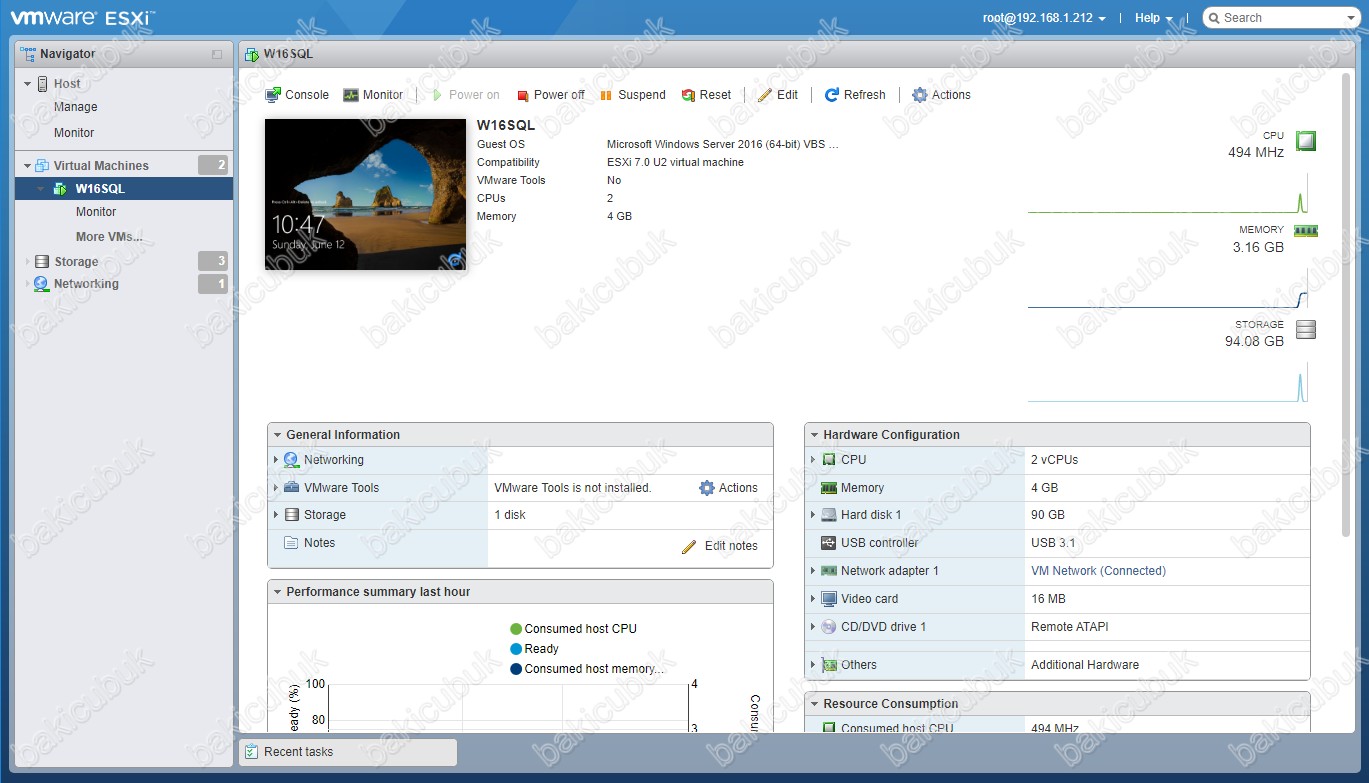Collapse the Performance summary last hour panel
Image resolution: width=1369 pixels, height=783 pixels.
coord(277,592)
